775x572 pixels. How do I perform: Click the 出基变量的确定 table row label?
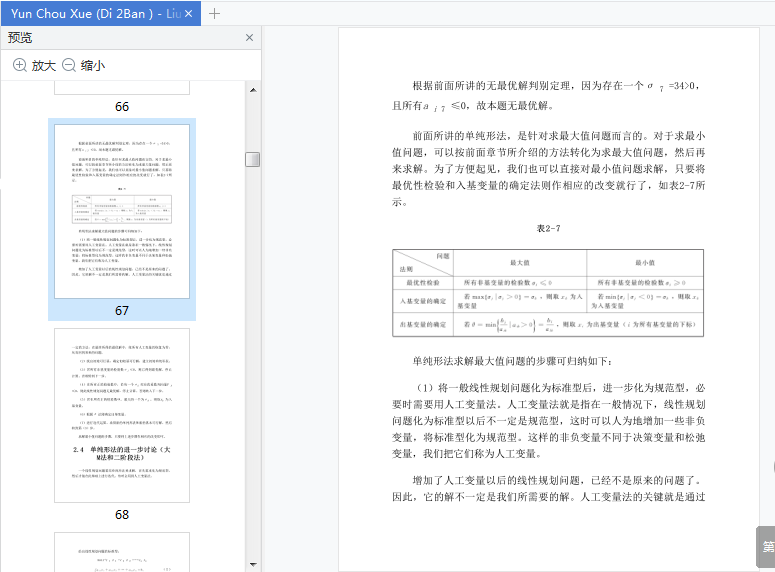pos(423,324)
